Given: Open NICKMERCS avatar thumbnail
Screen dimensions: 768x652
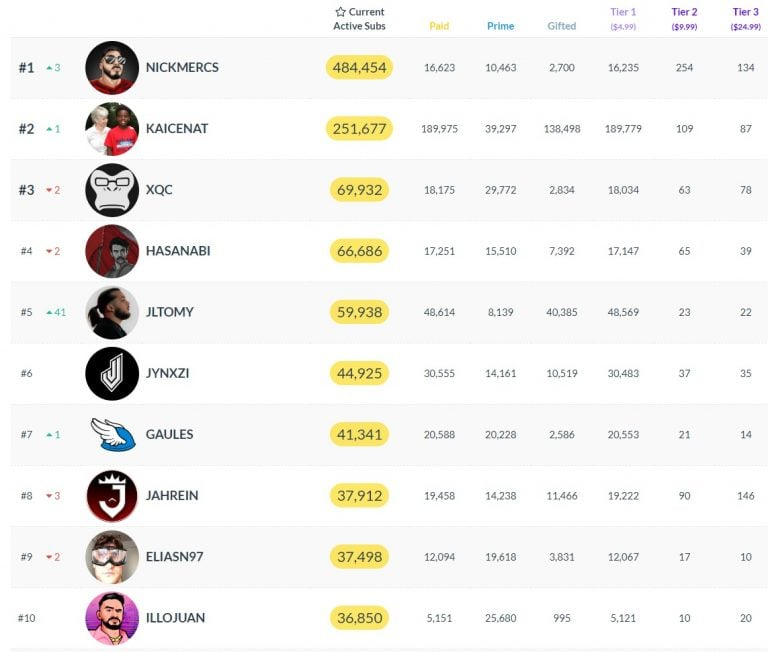Looking at the screenshot, I should (112, 68).
